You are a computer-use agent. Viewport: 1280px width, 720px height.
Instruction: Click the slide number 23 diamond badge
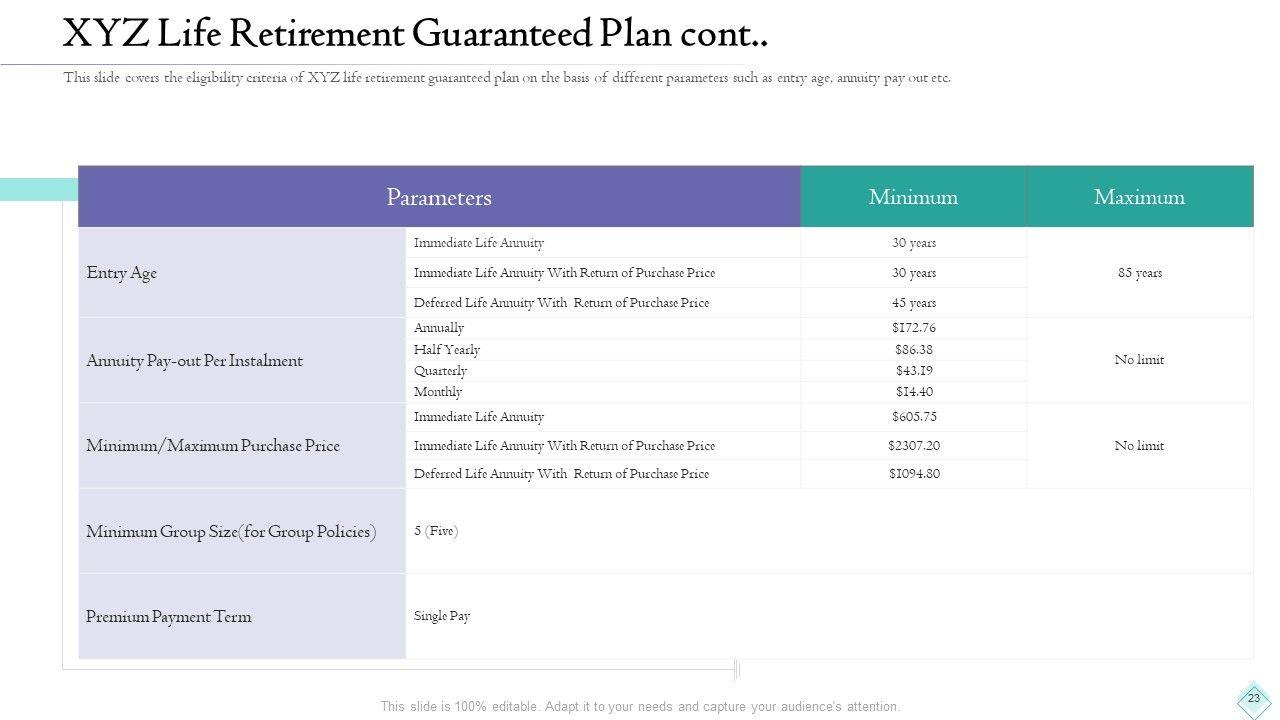(x=1253, y=699)
